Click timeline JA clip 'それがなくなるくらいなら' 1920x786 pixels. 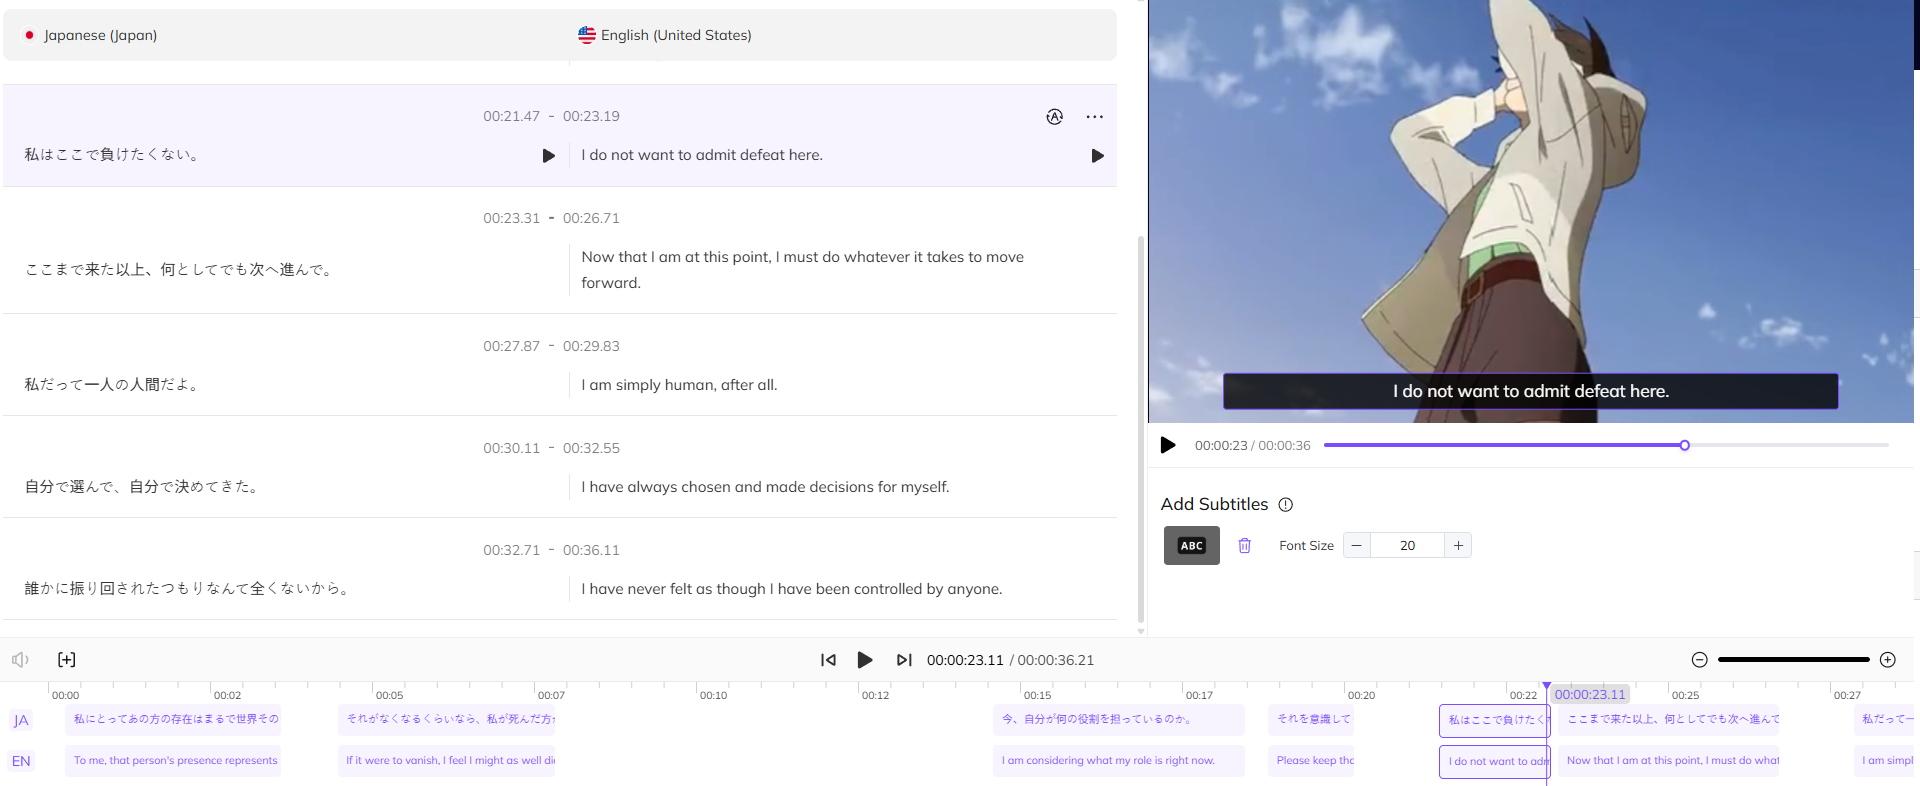(446, 720)
